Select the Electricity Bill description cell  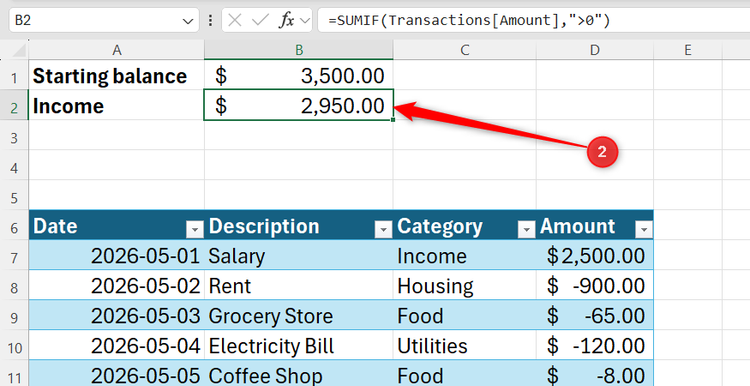coord(299,346)
